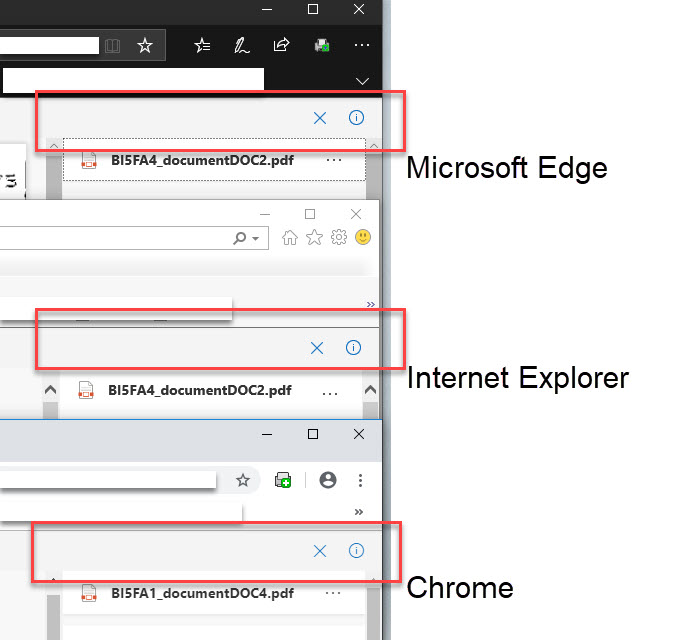Viewport: 673px width, 640px height.
Task: Open Reading view in Edge address bar
Action: pos(112,45)
